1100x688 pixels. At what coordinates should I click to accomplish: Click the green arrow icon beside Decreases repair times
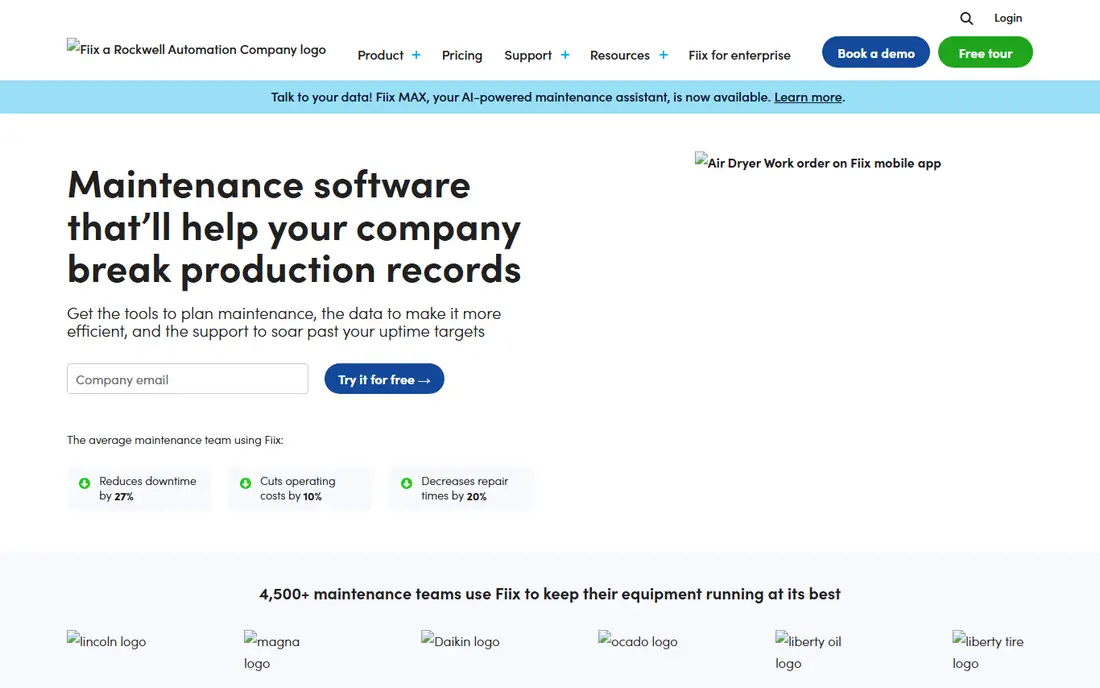tap(406, 483)
